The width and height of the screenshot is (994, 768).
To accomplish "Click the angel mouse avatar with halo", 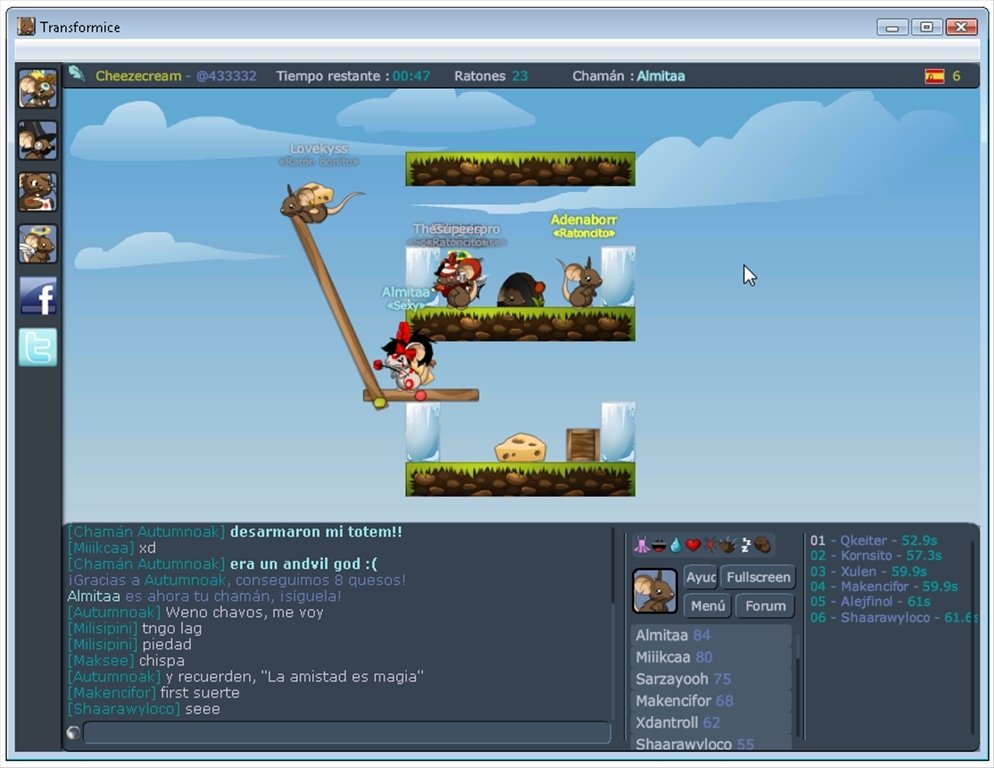I will [38, 244].
